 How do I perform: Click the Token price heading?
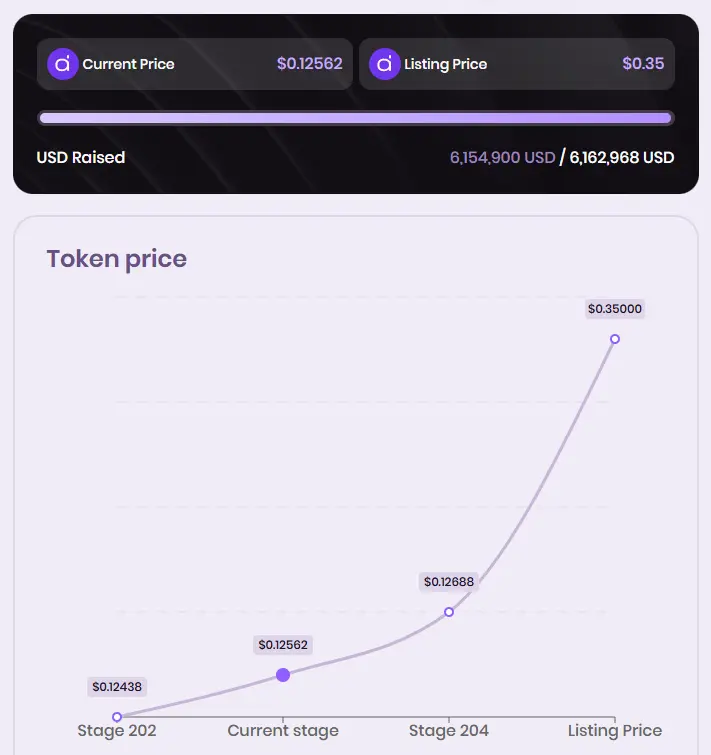(116, 259)
